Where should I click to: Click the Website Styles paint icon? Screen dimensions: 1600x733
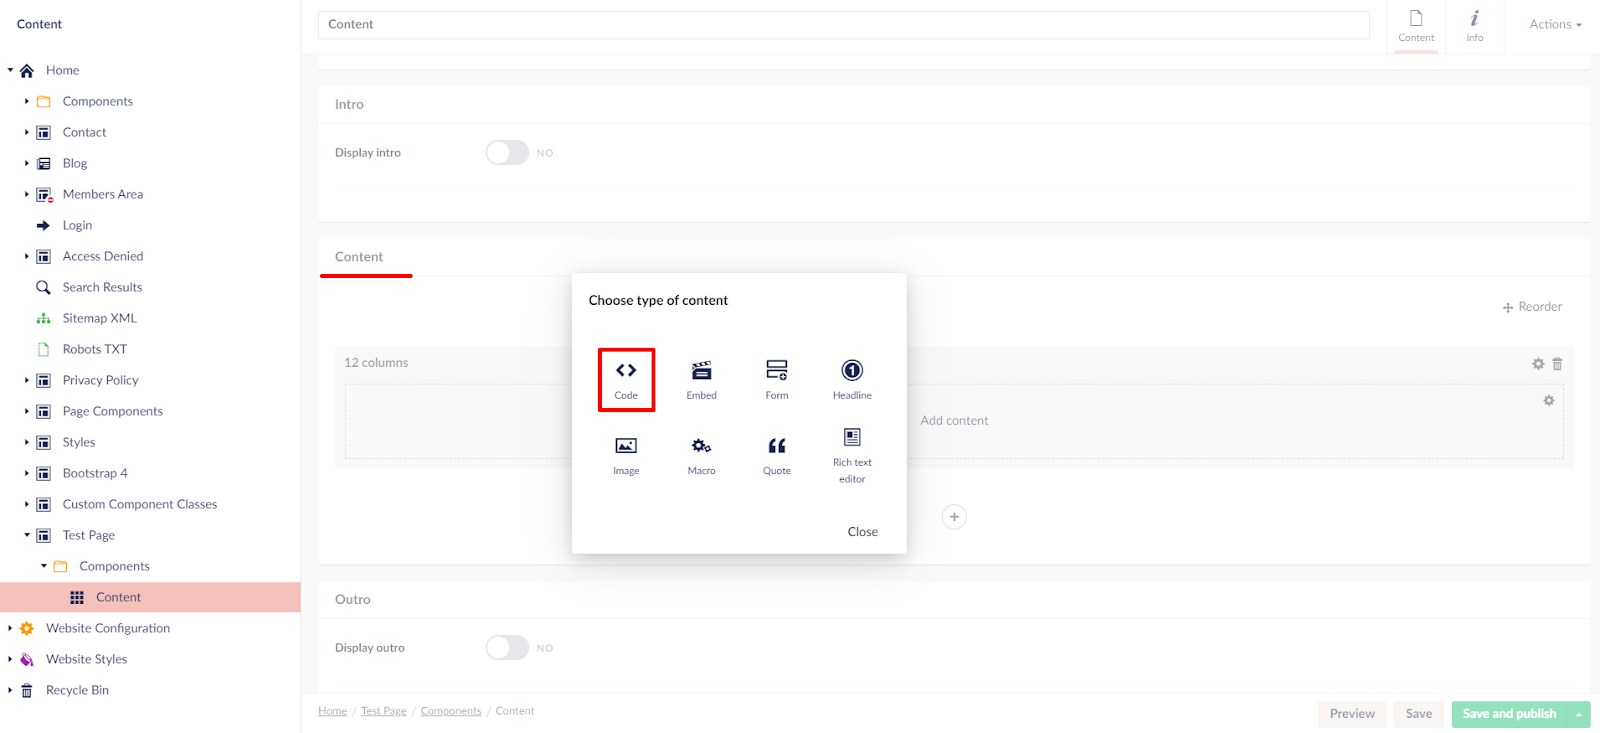click(x=27, y=659)
